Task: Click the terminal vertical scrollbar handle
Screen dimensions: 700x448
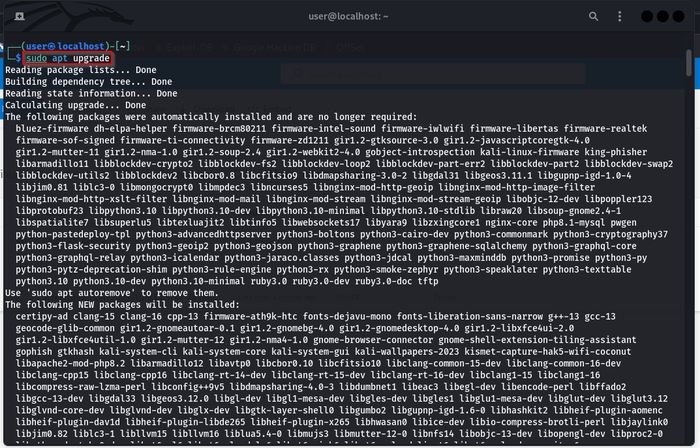Action: pyautogui.click(x=689, y=63)
